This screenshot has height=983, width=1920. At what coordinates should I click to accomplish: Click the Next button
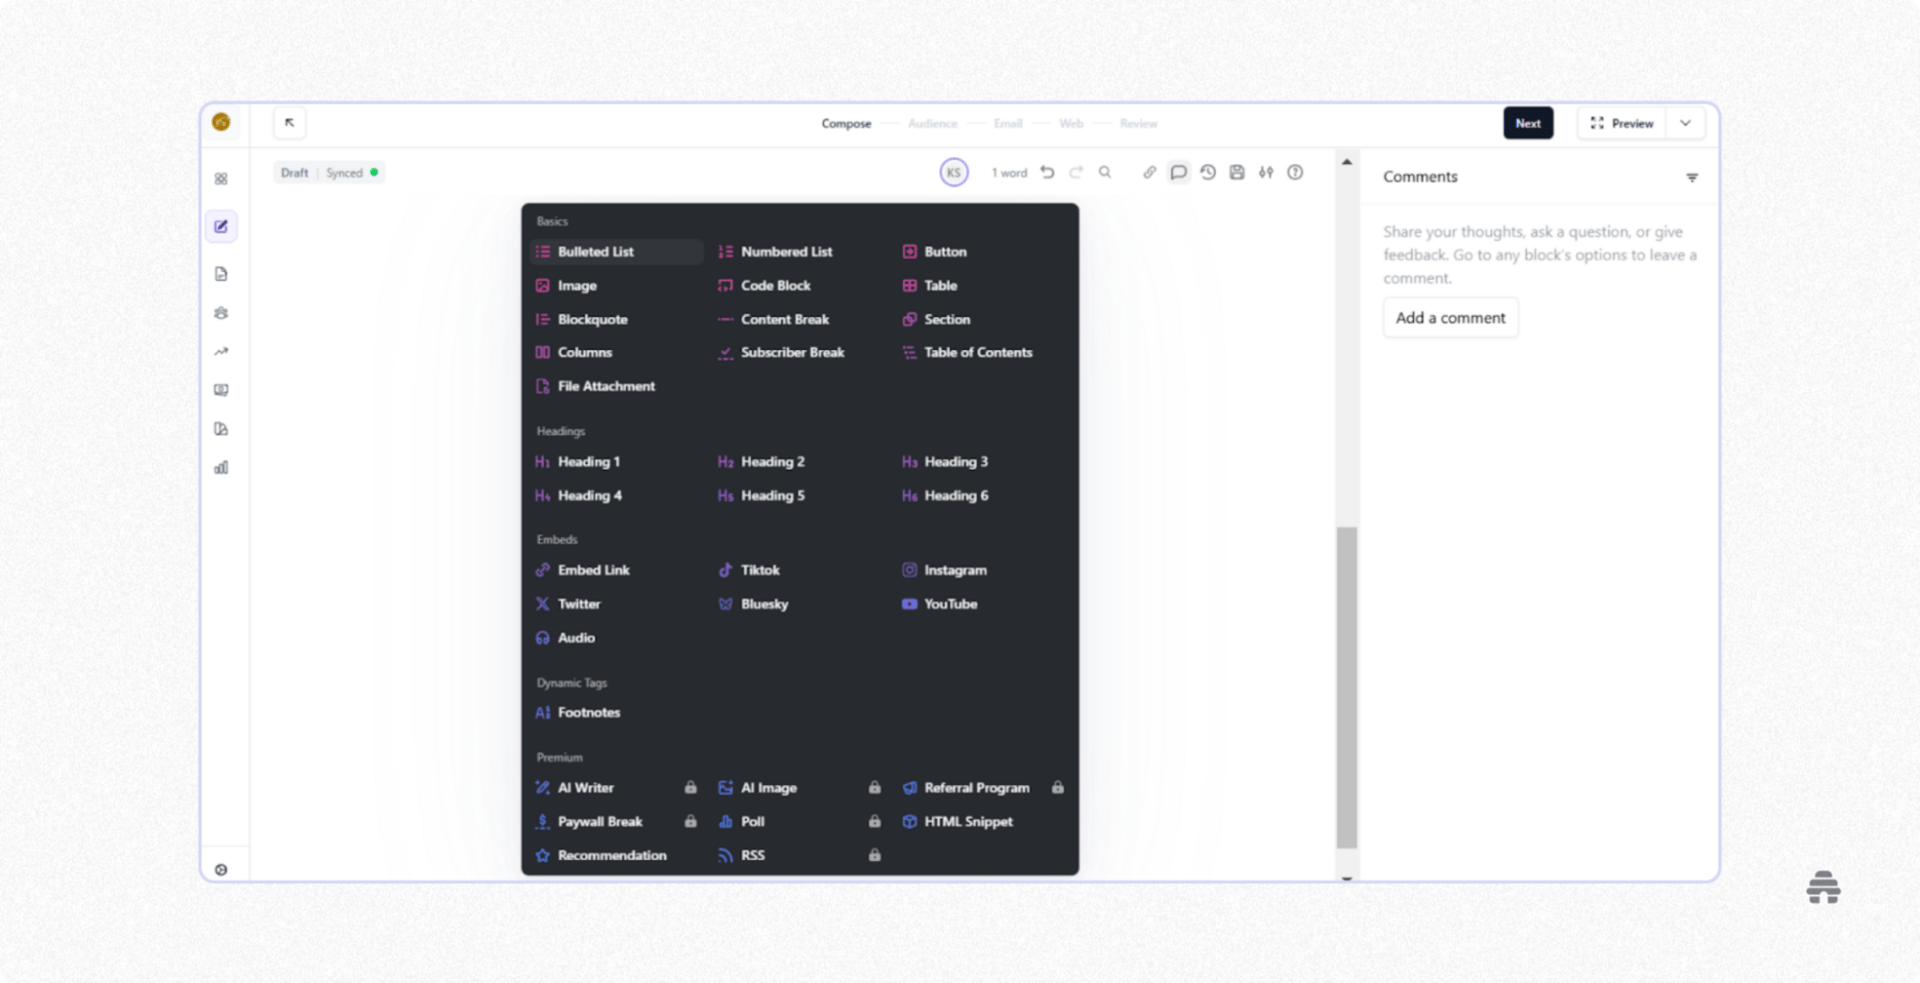click(x=1528, y=123)
